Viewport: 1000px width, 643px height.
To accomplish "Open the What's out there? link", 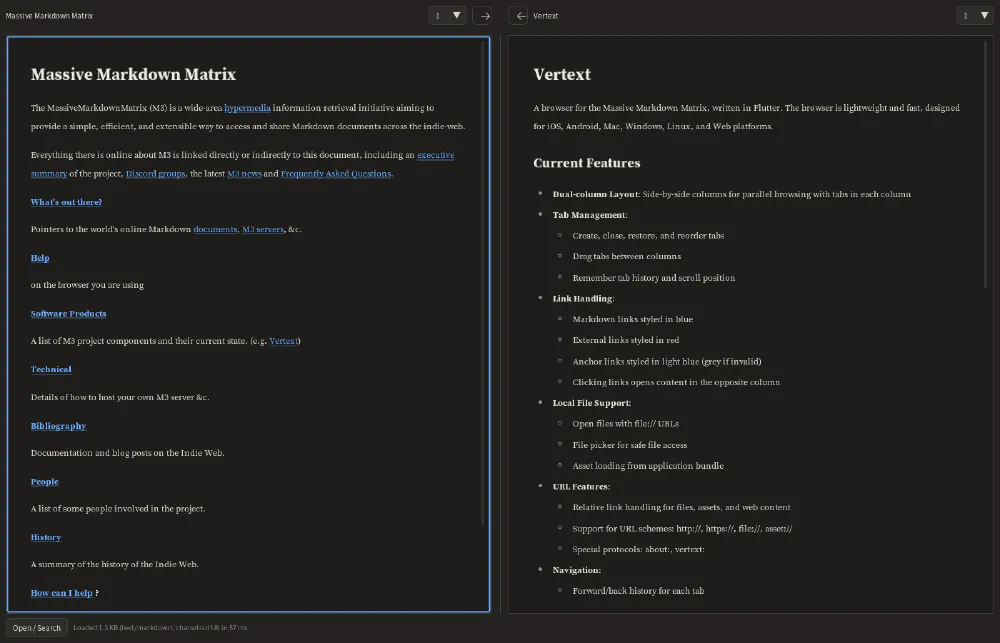I will pyautogui.click(x=66, y=202).
